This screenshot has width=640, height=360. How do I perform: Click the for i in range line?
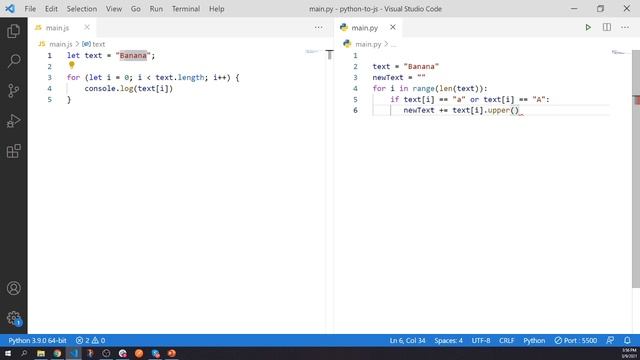(x=430, y=89)
